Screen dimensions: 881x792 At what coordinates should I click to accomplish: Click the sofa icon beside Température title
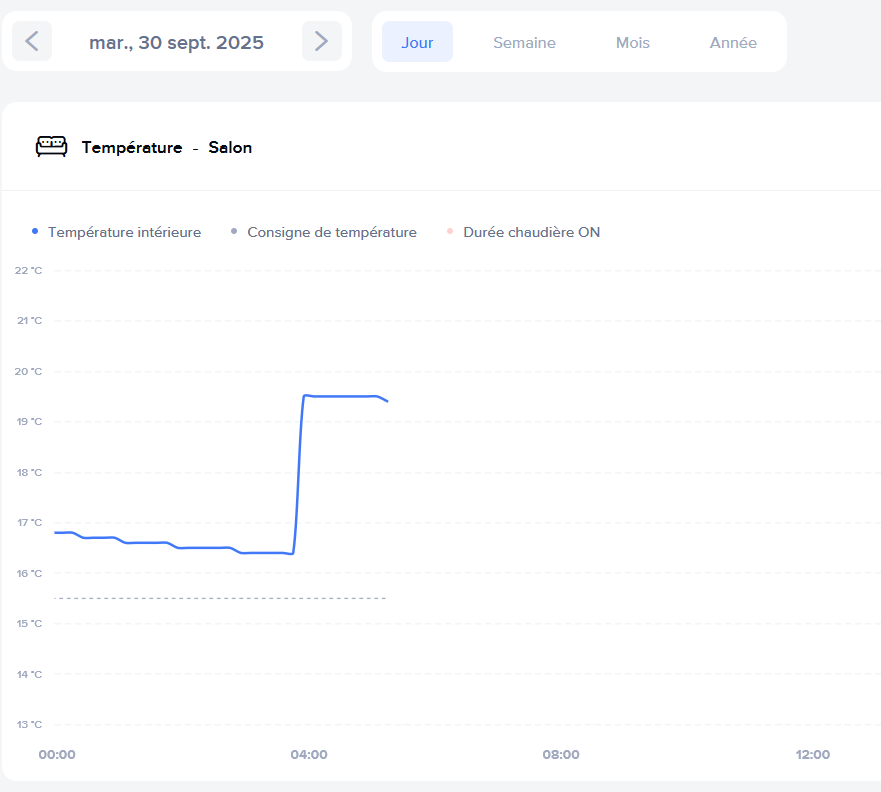tap(51, 147)
